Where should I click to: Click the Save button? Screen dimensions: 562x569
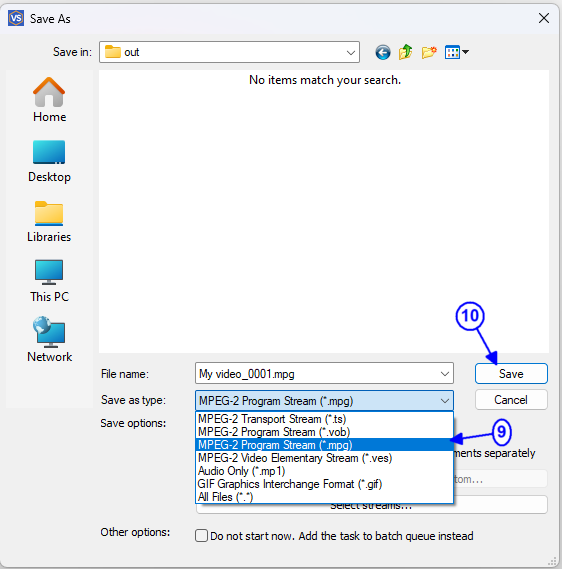coord(511,373)
